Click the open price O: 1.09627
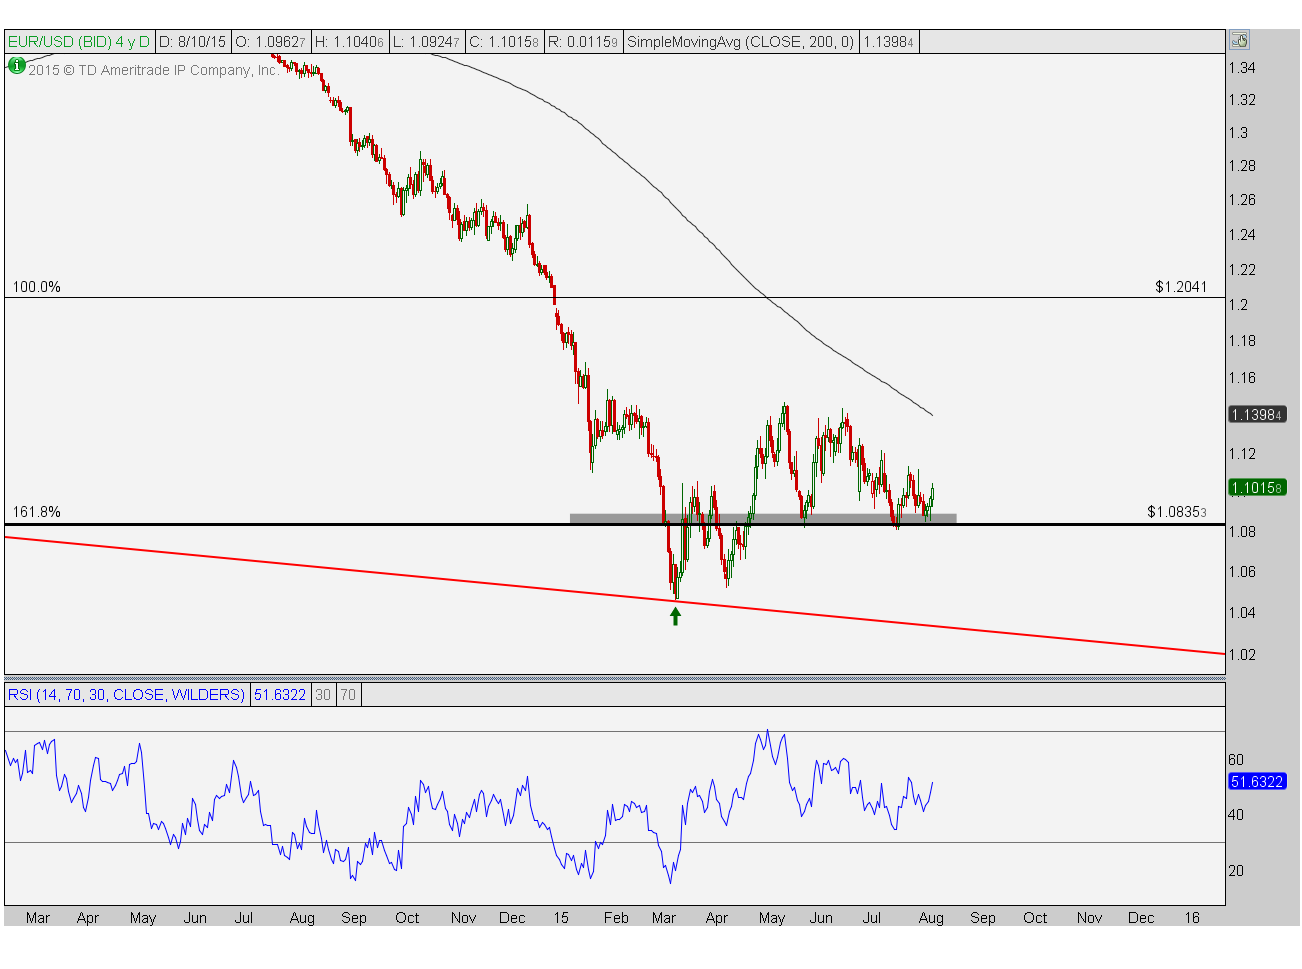 point(271,42)
